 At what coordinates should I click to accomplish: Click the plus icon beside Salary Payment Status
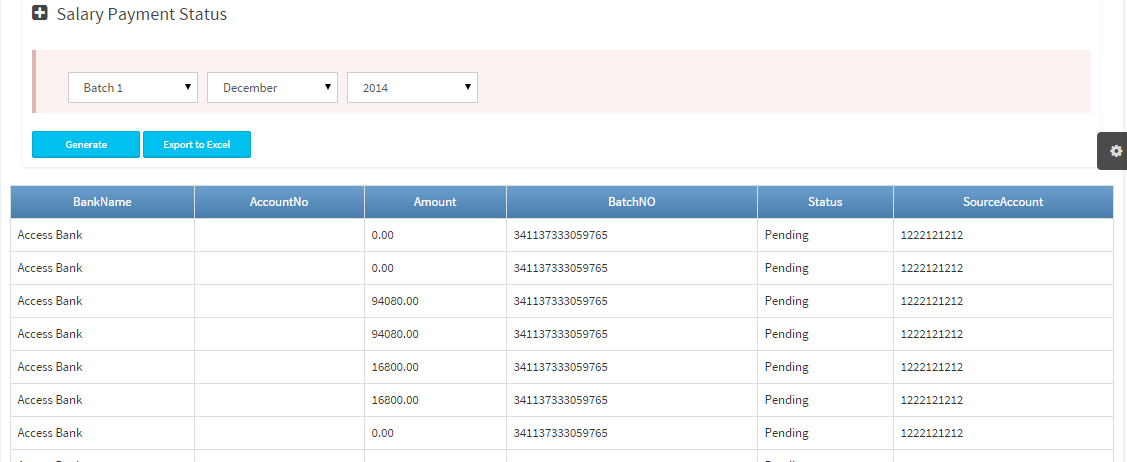tap(40, 14)
